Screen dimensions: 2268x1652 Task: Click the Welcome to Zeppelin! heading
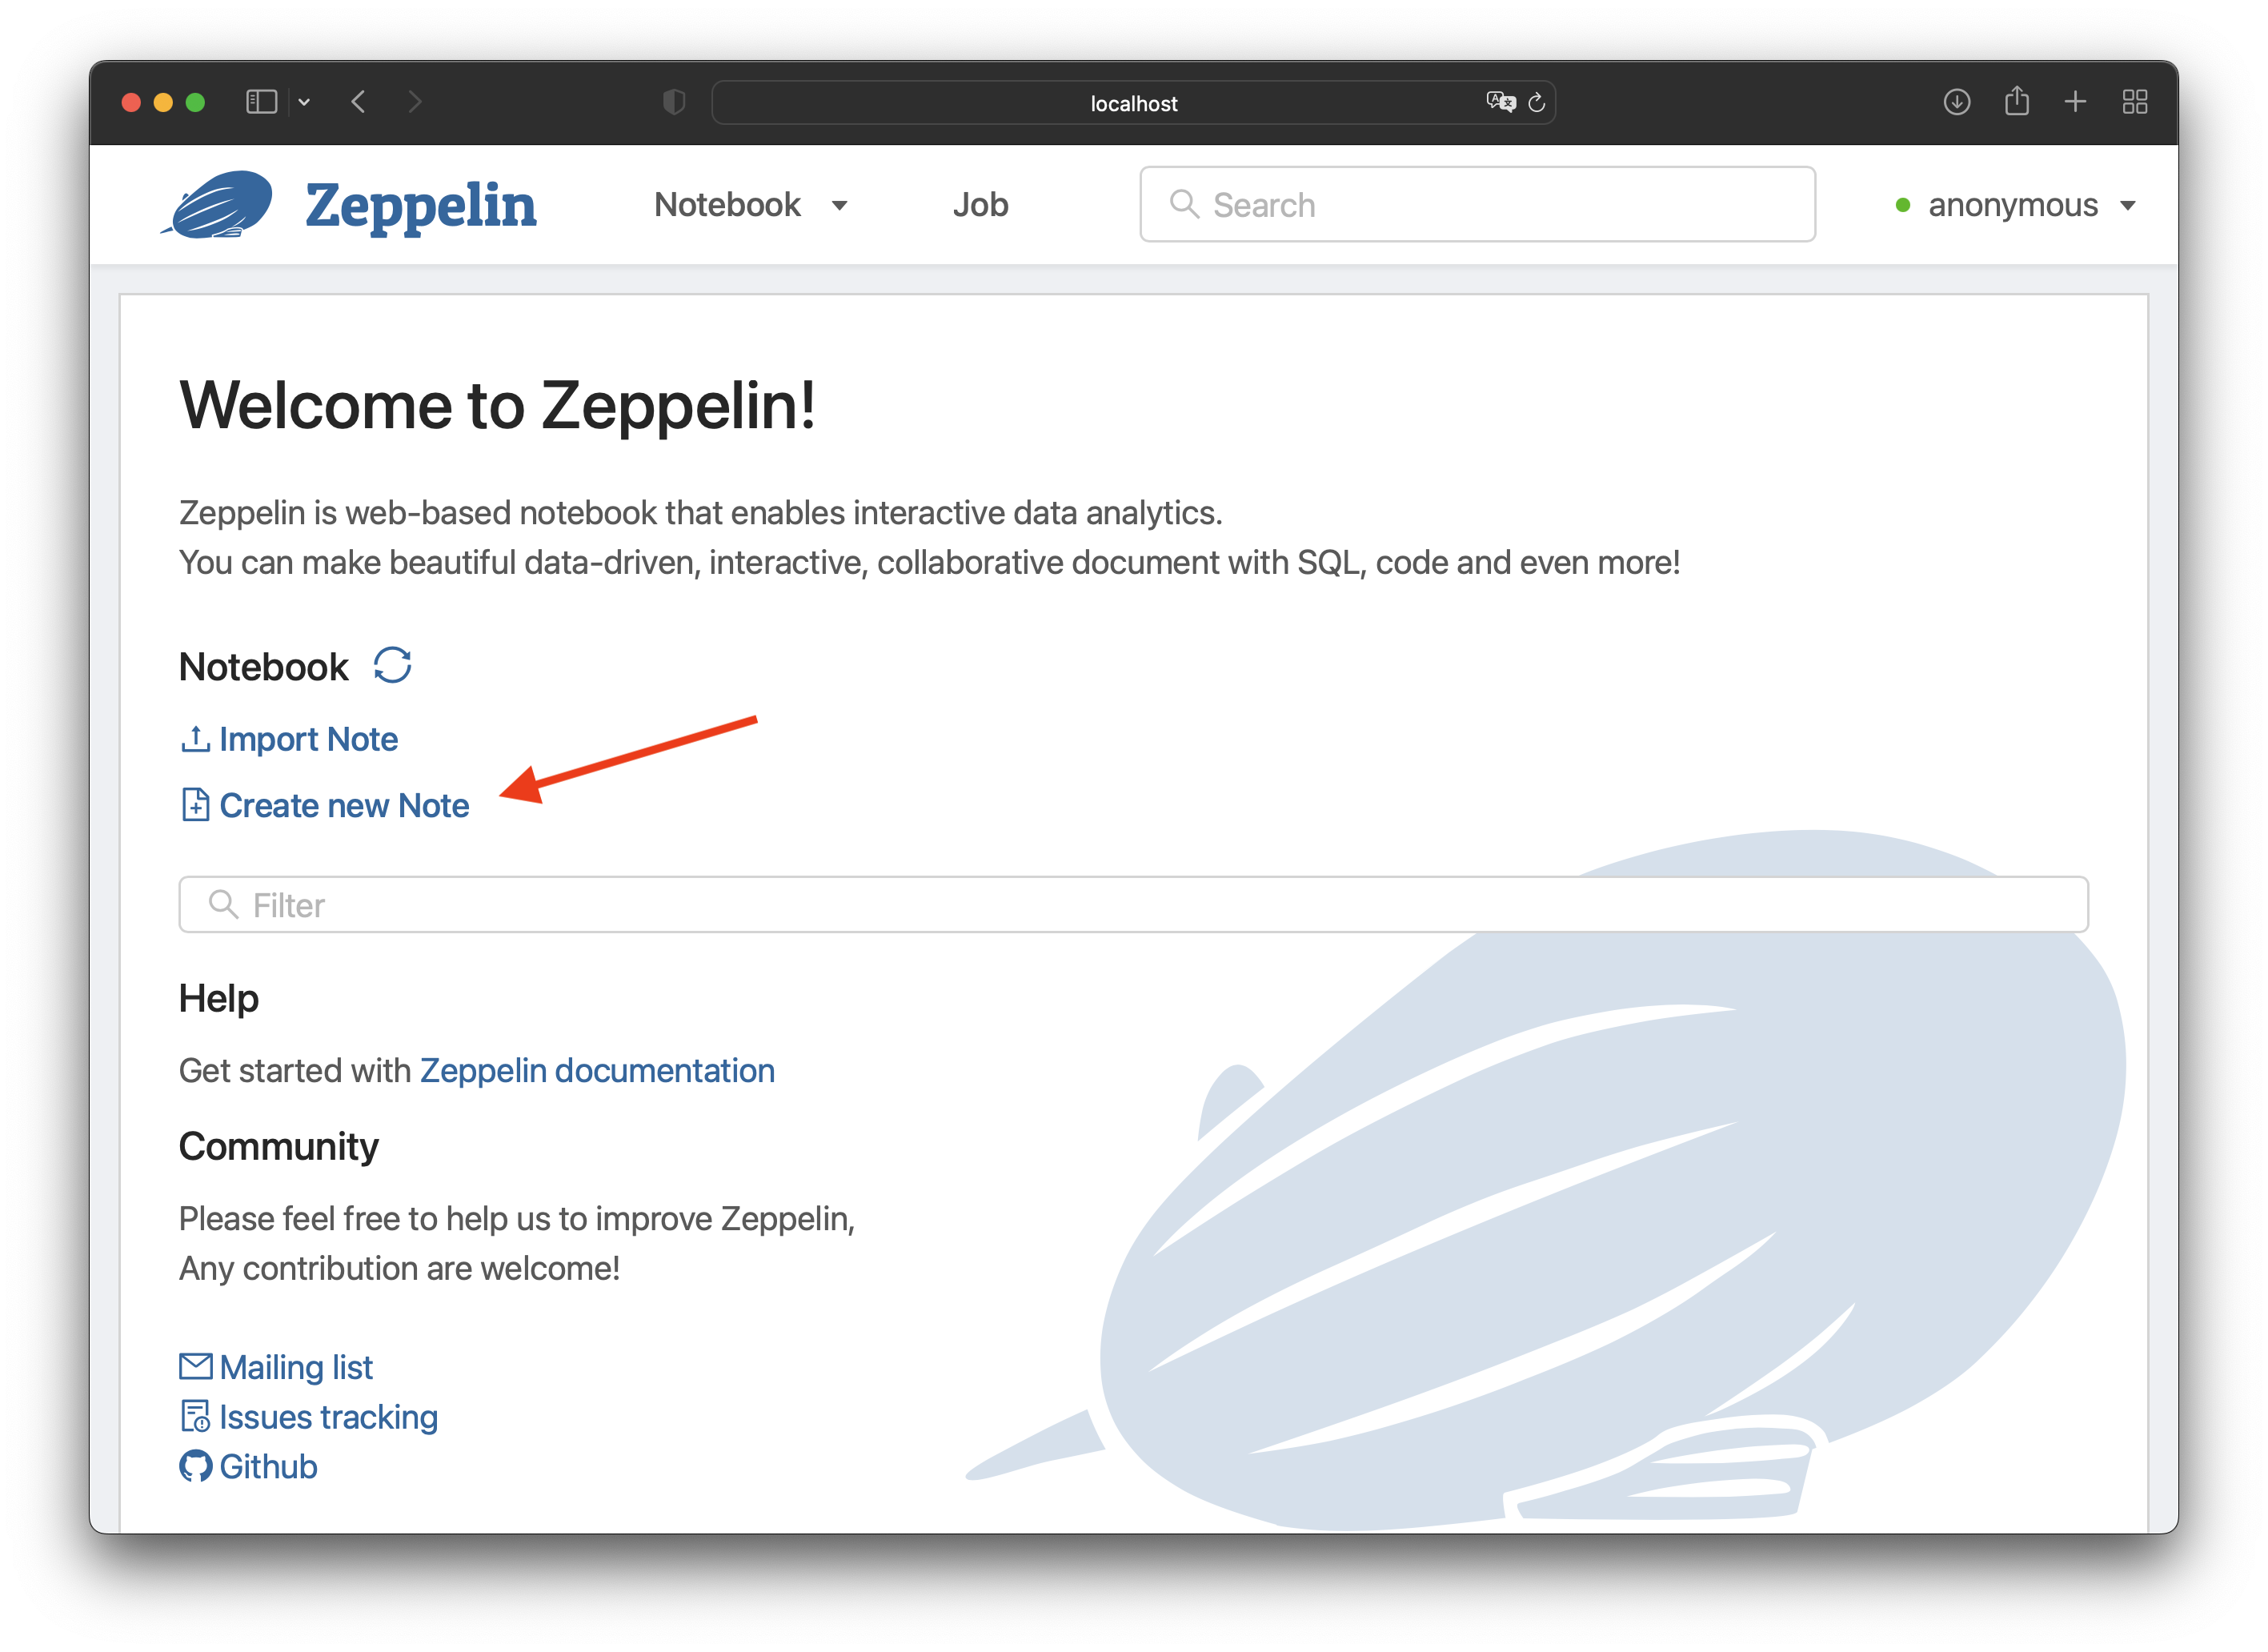(x=497, y=406)
